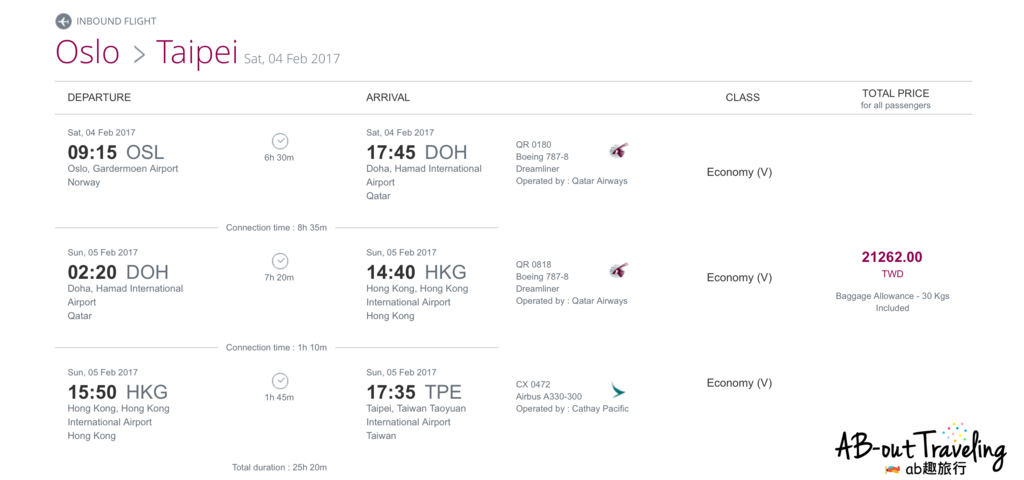Click Qatar Airways logo for flight QR 0180
Image resolution: width=1024 pixels, height=480 pixels.
pyautogui.click(x=619, y=151)
